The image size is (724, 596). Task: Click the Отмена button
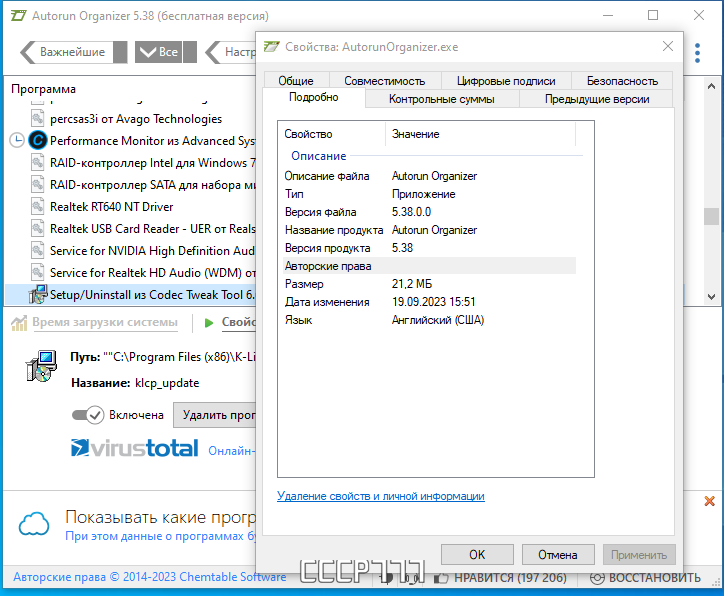click(x=558, y=554)
